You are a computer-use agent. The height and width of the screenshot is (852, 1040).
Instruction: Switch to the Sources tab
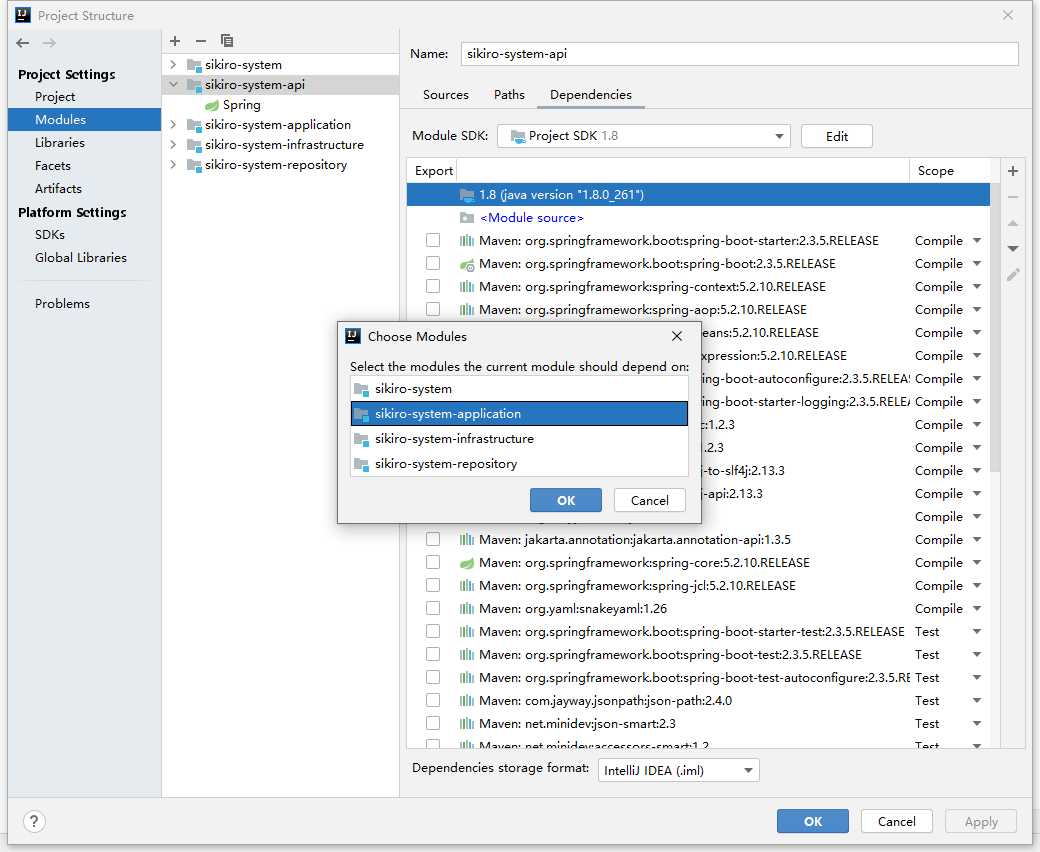pos(446,95)
